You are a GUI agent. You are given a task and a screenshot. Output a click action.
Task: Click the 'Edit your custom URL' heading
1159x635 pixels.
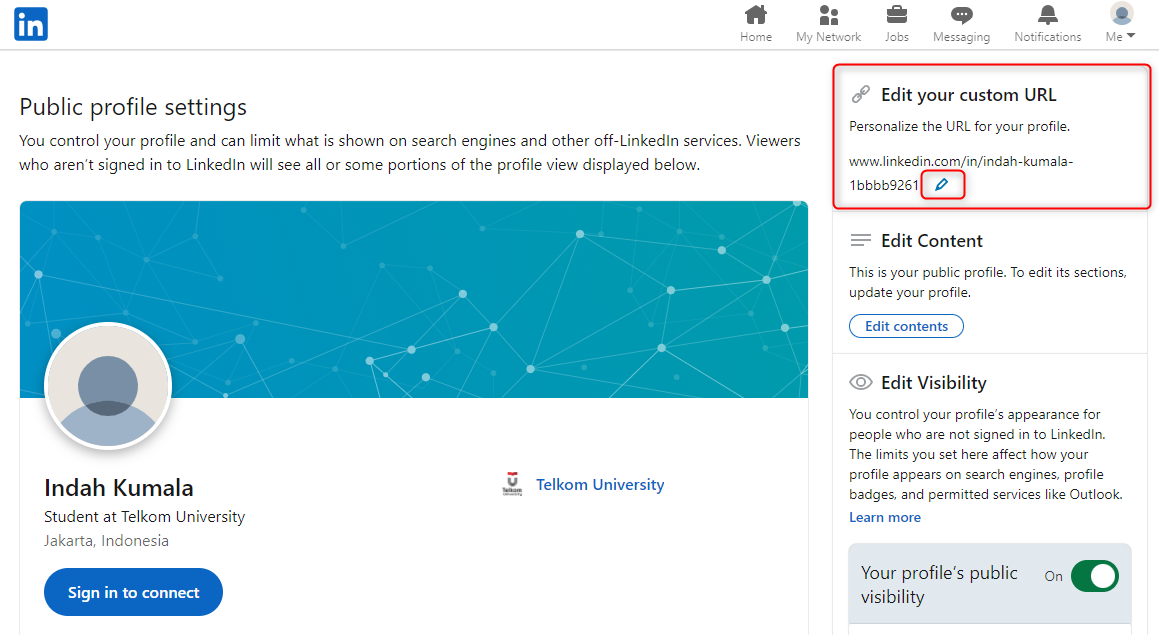(x=968, y=95)
